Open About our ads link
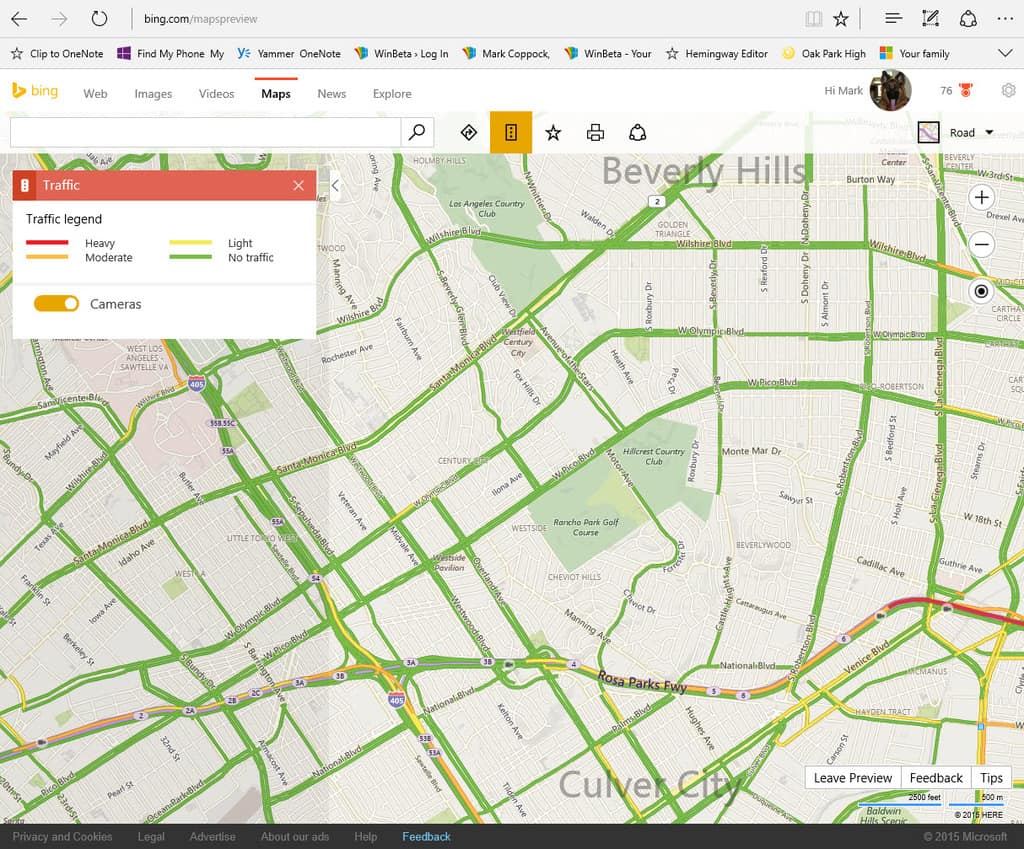The image size is (1024, 849). [295, 837]
